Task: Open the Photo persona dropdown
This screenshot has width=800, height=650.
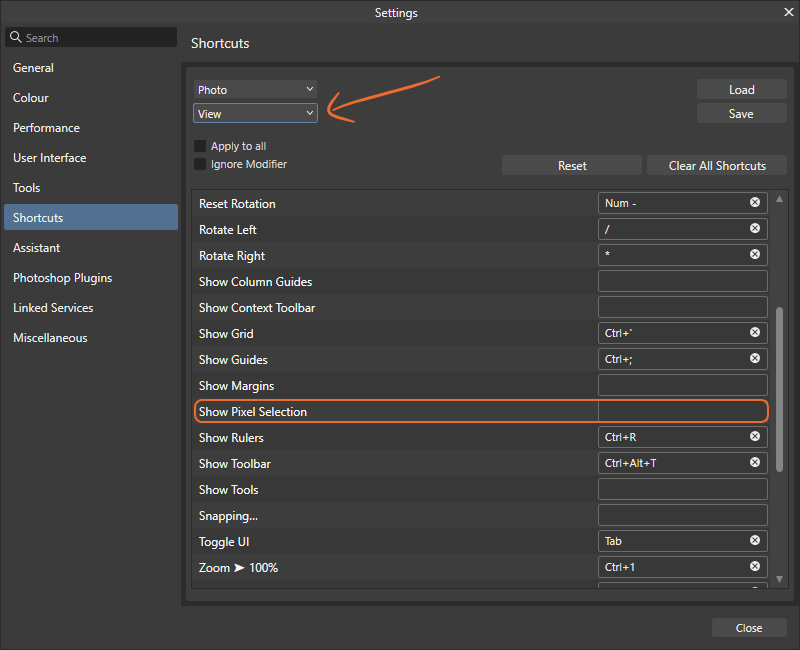Action: click(255, 89)
